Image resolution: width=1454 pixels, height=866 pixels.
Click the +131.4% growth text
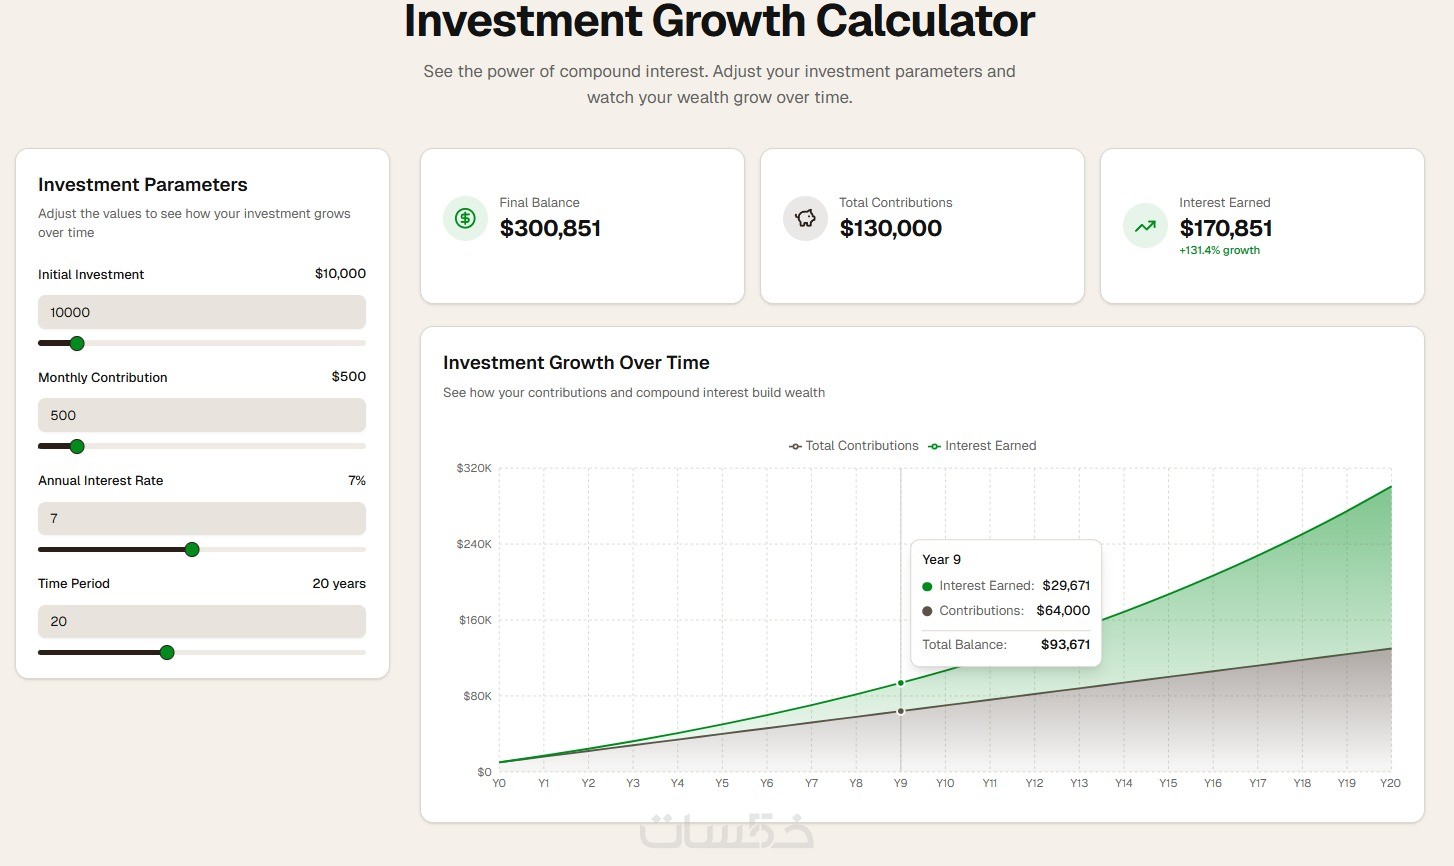coord(1219,250)
